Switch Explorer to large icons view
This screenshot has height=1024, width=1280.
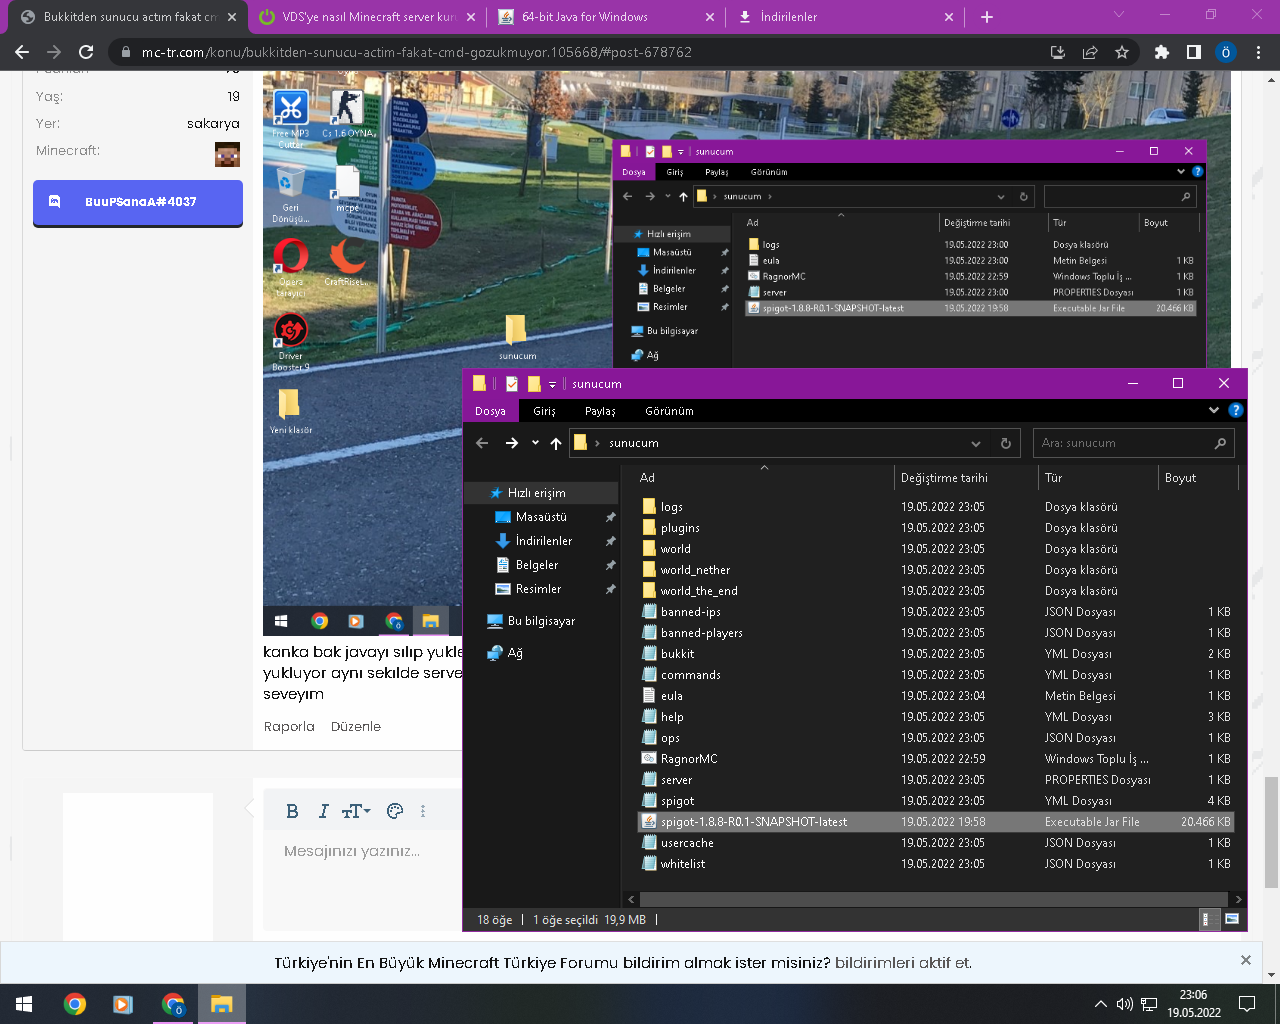coord(1232,919)
